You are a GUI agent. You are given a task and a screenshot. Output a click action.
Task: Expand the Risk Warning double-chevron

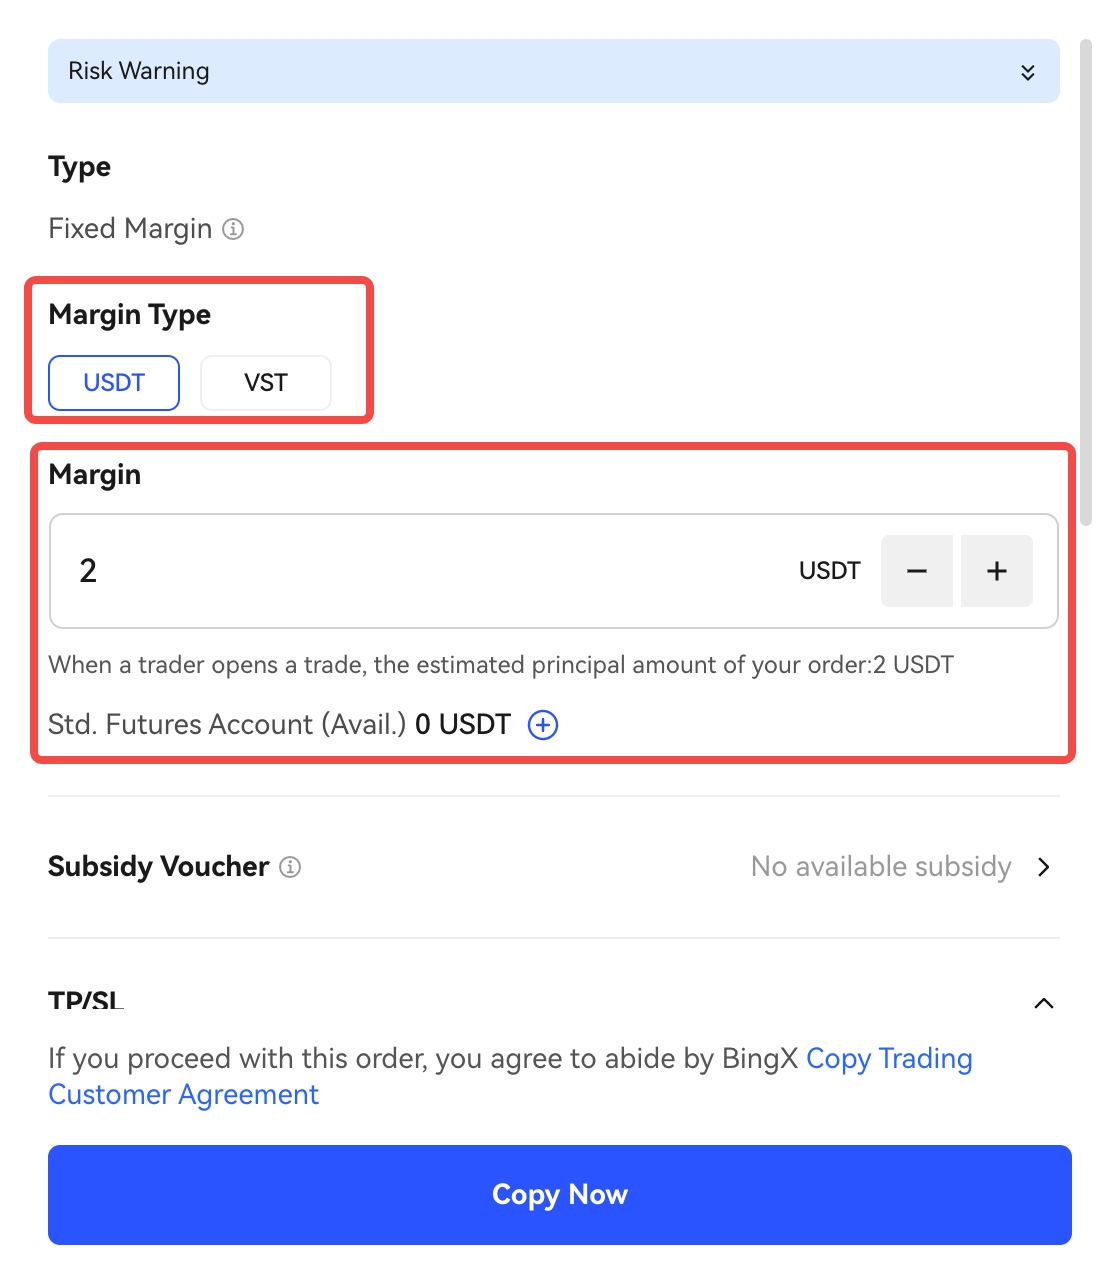1027,72
